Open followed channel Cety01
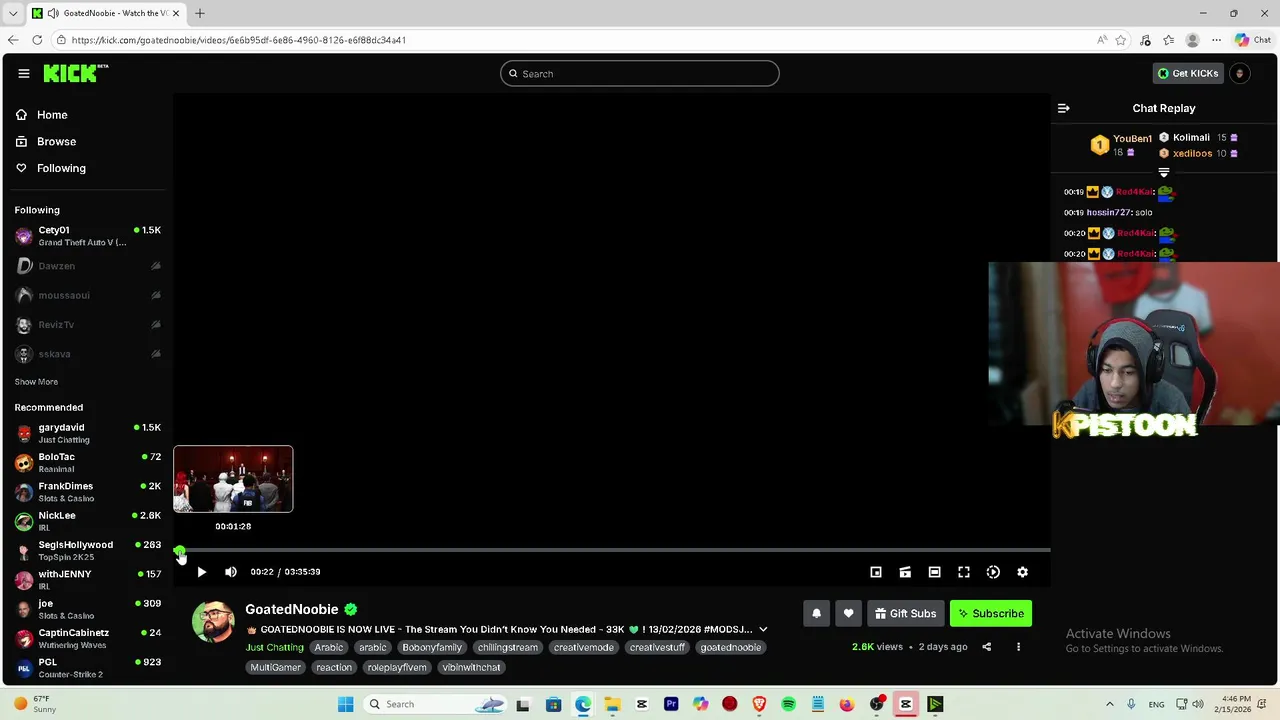The width and height of the screenshot is (1280, 720). 88,236
